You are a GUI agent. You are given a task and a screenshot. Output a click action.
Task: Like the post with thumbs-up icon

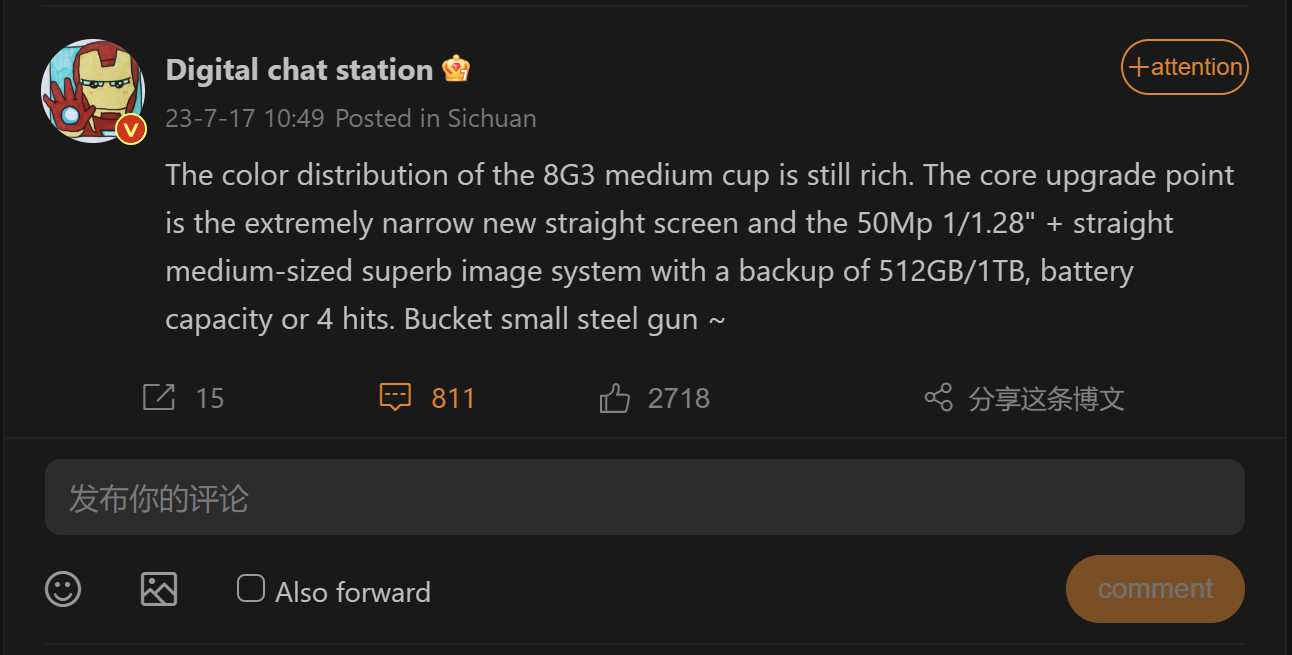coord(614,399)
